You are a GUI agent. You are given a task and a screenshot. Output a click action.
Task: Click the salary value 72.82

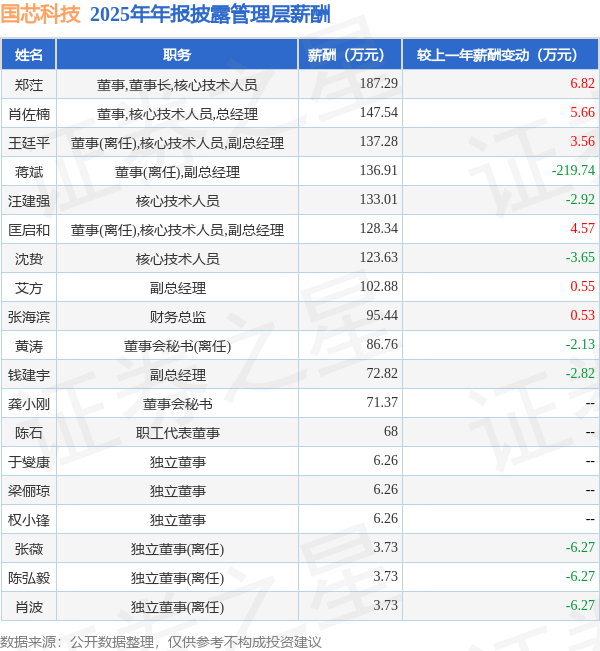pos(382,374)
